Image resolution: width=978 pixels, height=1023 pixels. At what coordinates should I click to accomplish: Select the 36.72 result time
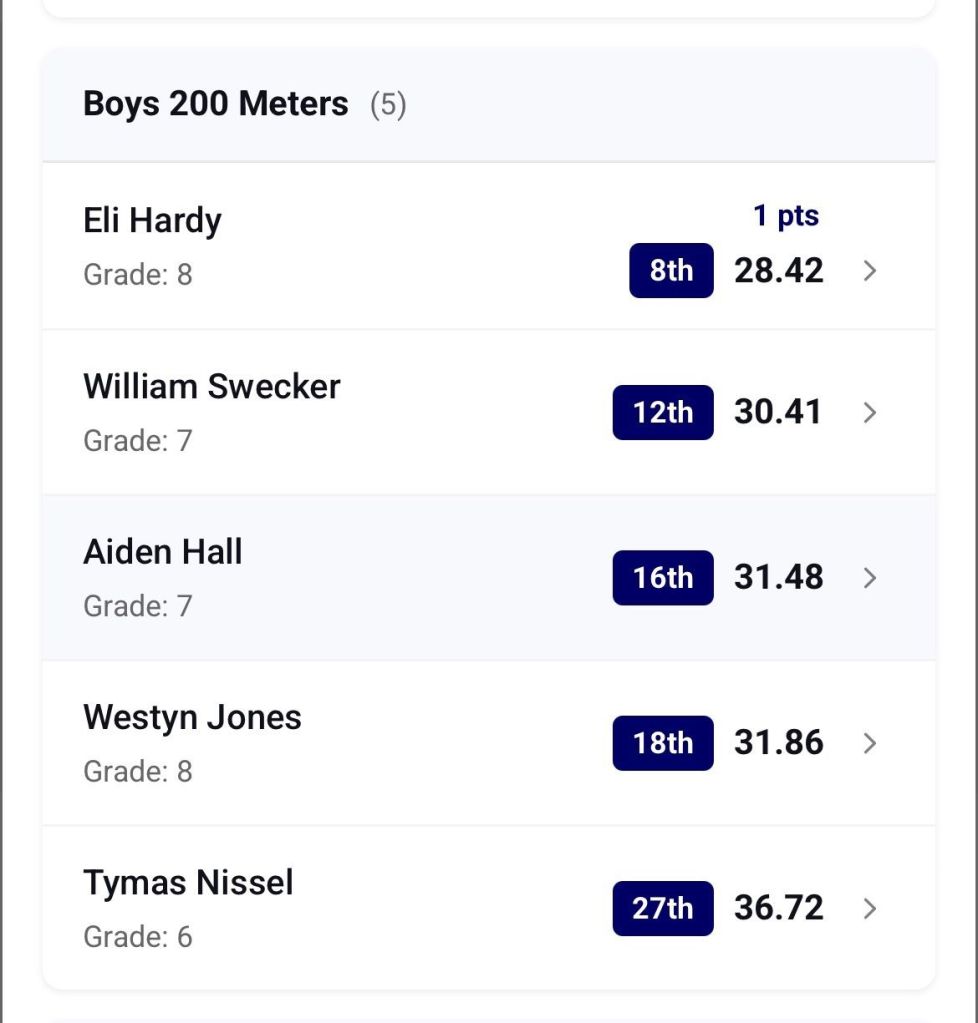pyautogui.click(x=779, y=908)
